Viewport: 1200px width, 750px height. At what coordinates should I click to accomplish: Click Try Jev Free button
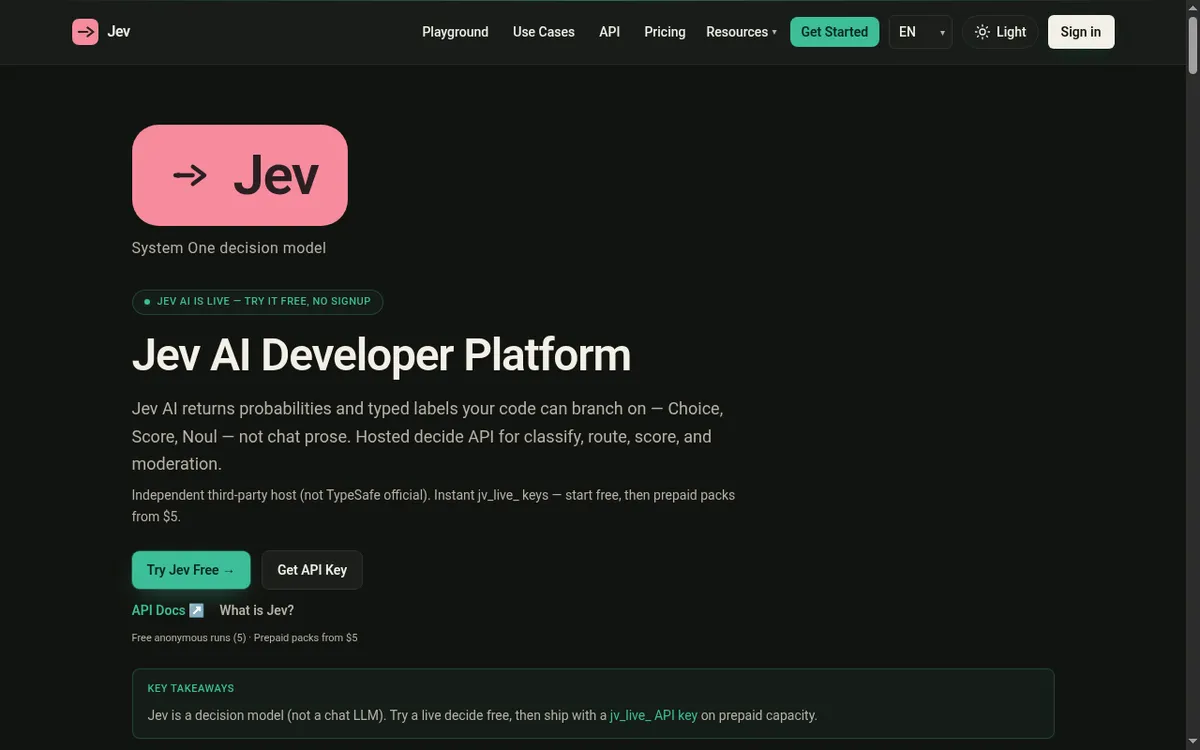click(x=191, y=570)
